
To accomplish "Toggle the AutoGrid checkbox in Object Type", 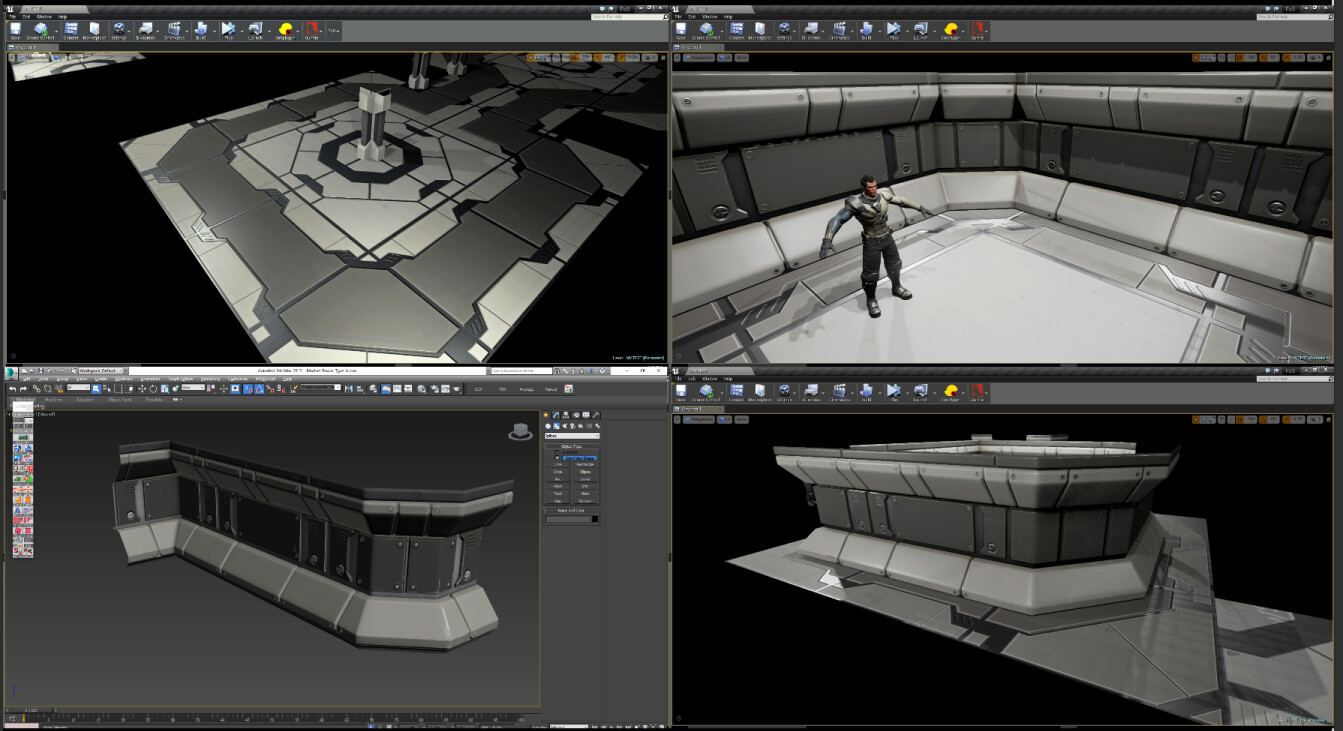I will (x=557, y=452).
